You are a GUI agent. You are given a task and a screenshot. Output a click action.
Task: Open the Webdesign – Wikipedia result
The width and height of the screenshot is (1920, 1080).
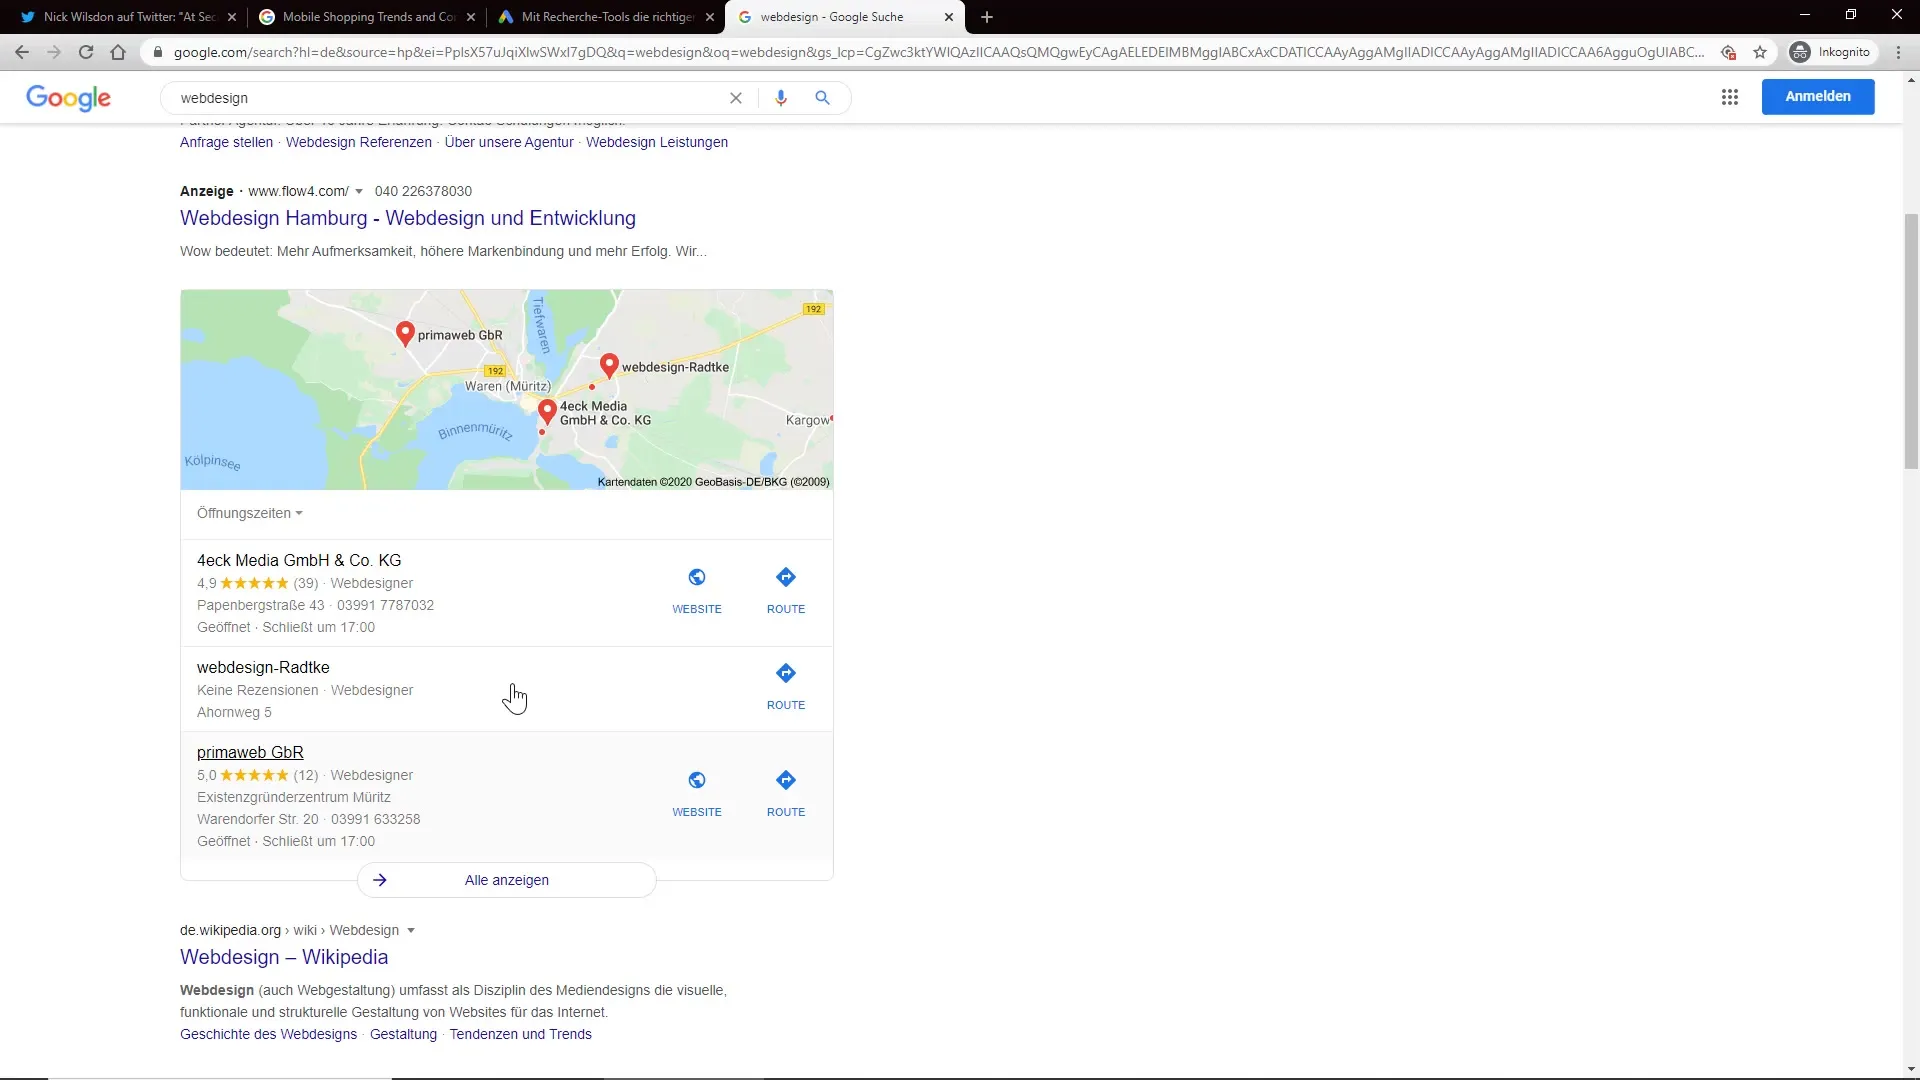284,957
